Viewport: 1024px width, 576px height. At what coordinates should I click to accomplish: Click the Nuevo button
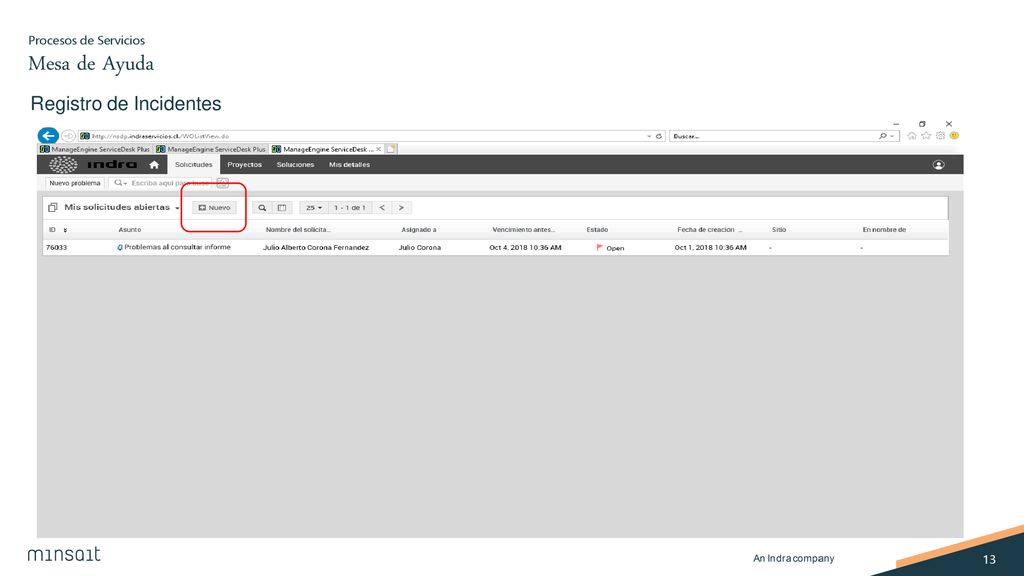click(214, 208)
